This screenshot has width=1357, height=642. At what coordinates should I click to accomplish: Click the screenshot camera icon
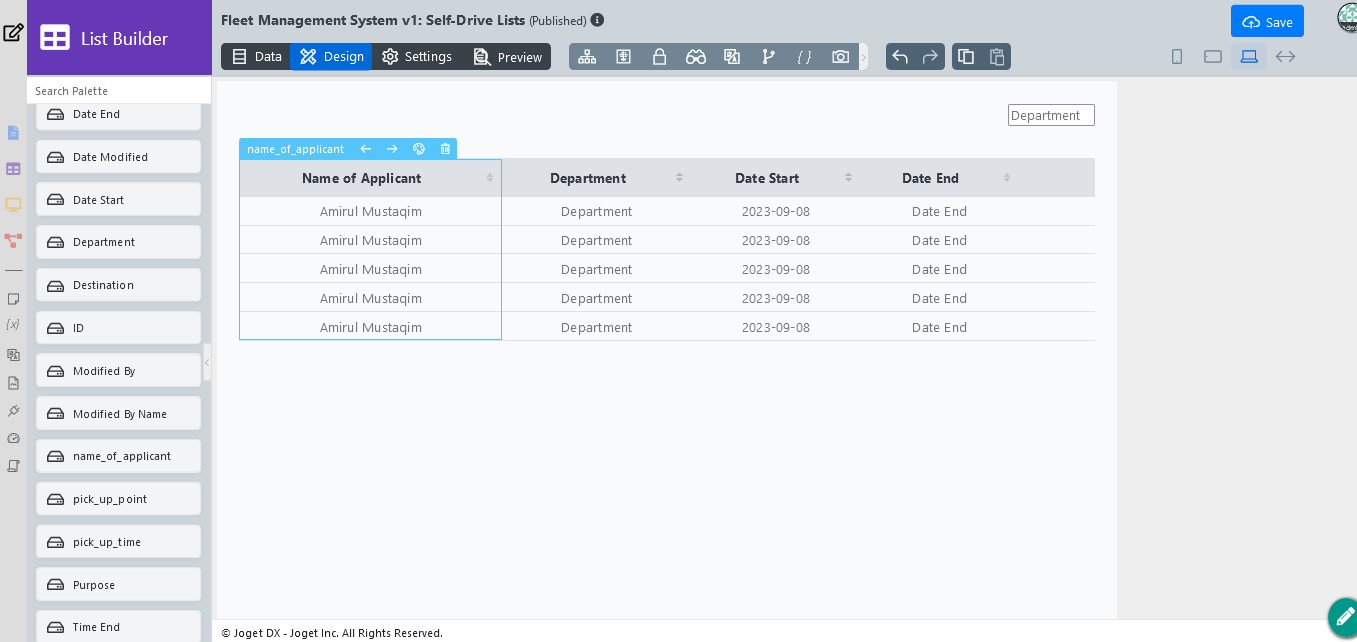[840, 57]
